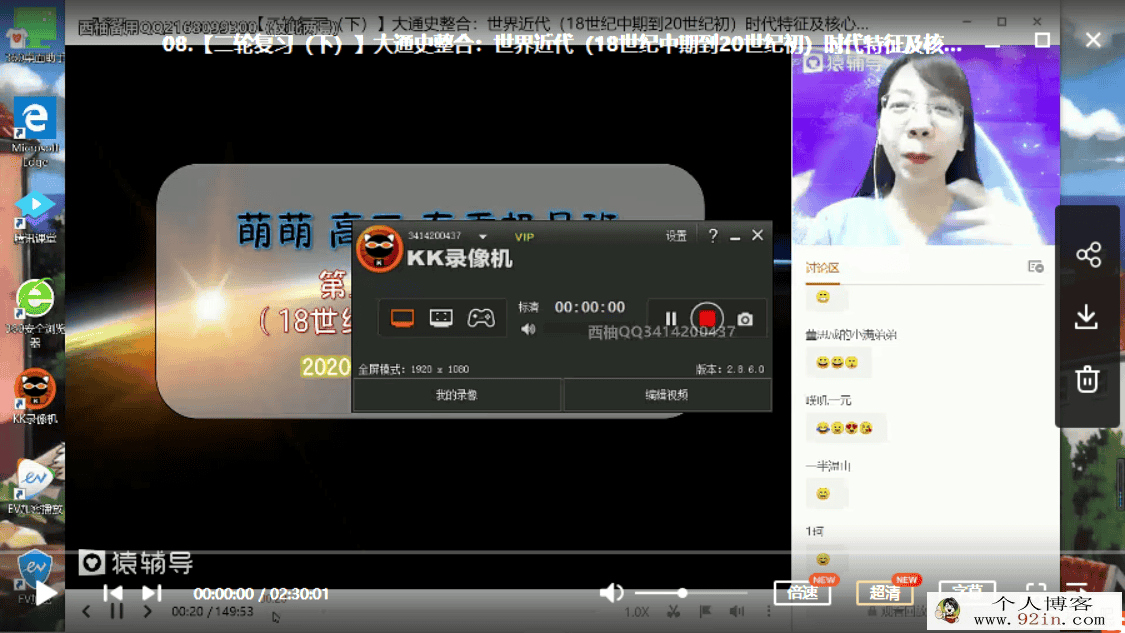Viewport: 1125px width, 633px height.
Task: Click the inner player scissors clip icon
Action: coord(673,611)
